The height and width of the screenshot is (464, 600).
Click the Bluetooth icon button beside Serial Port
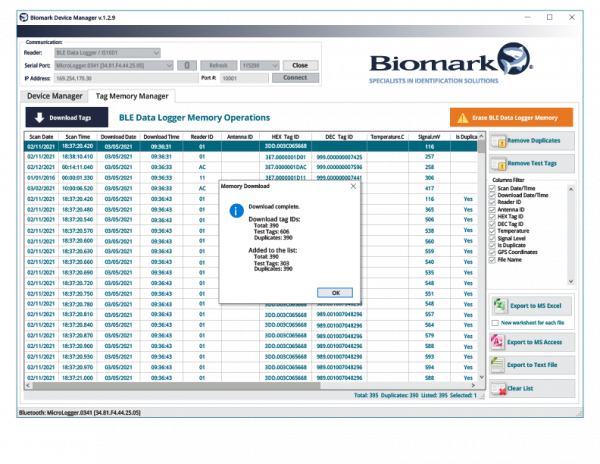187,65
